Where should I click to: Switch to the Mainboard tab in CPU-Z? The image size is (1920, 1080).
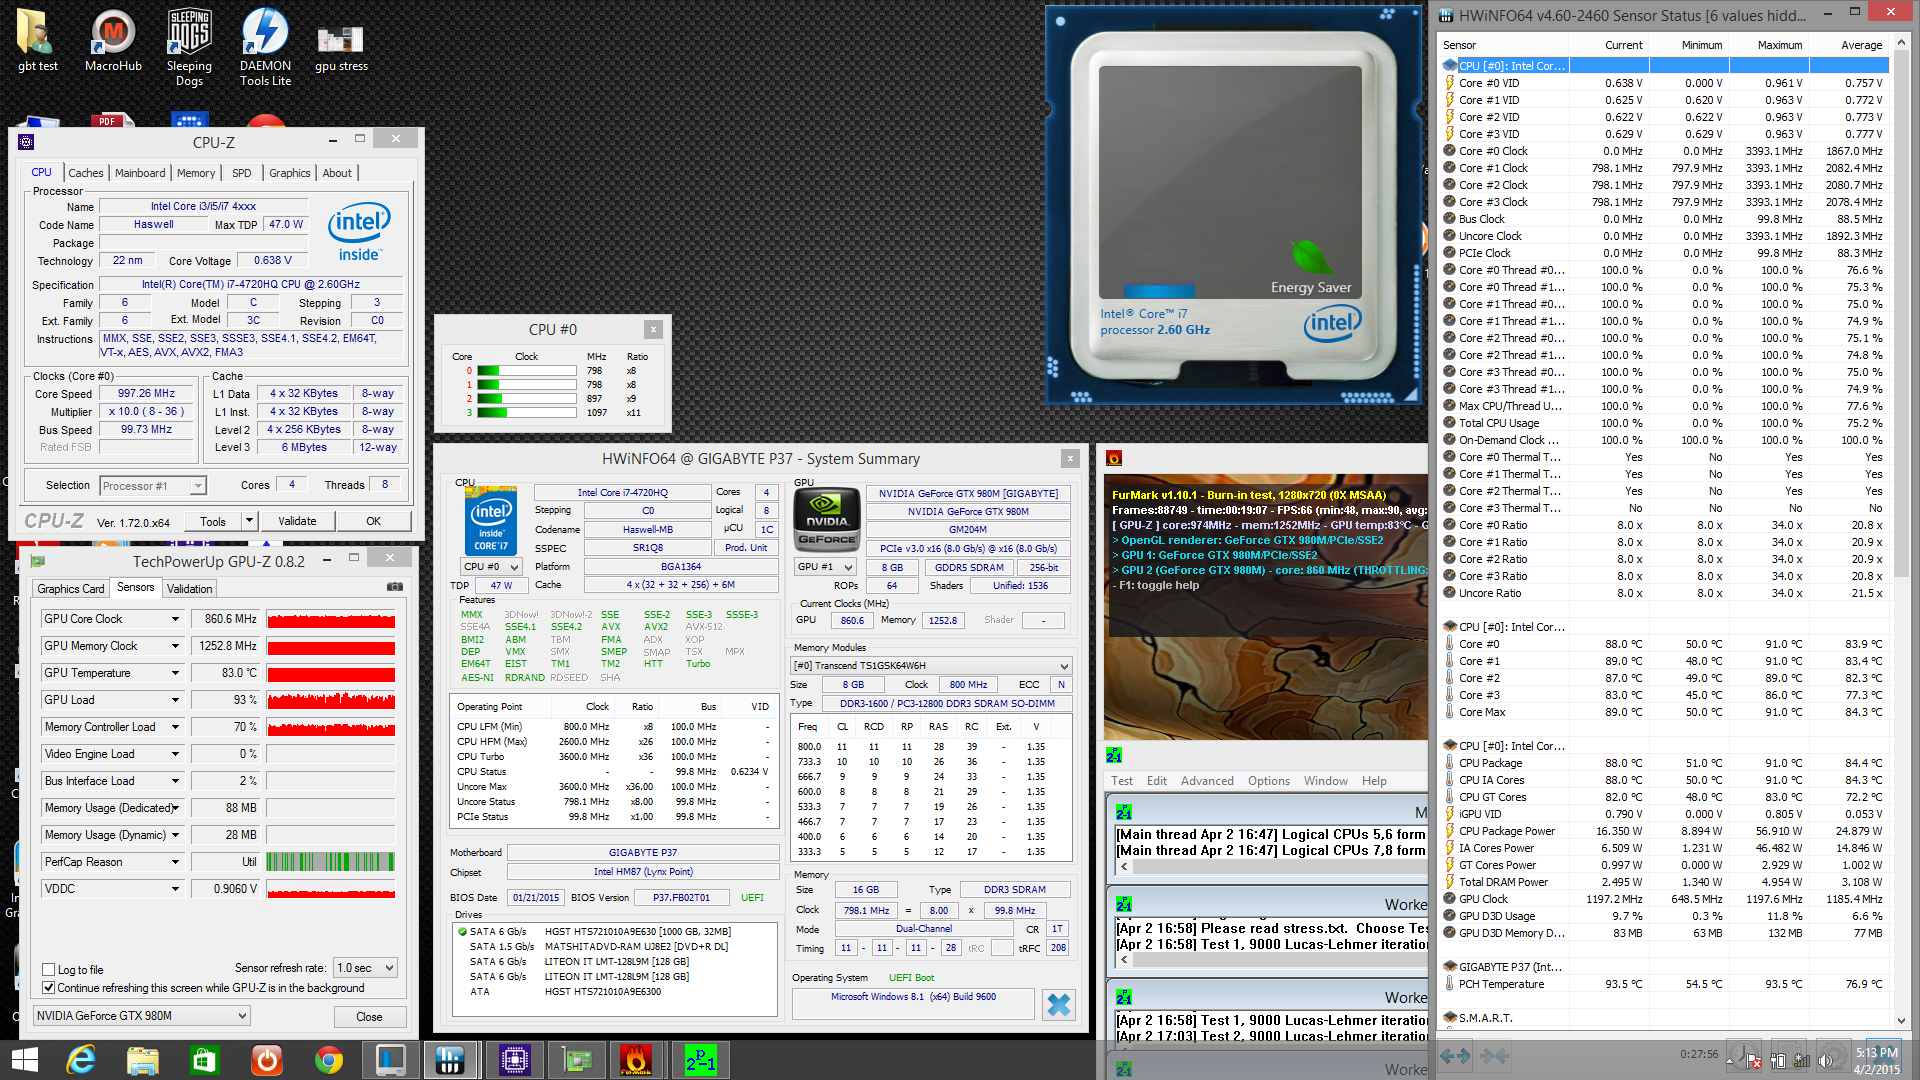(x=140, y=173)
